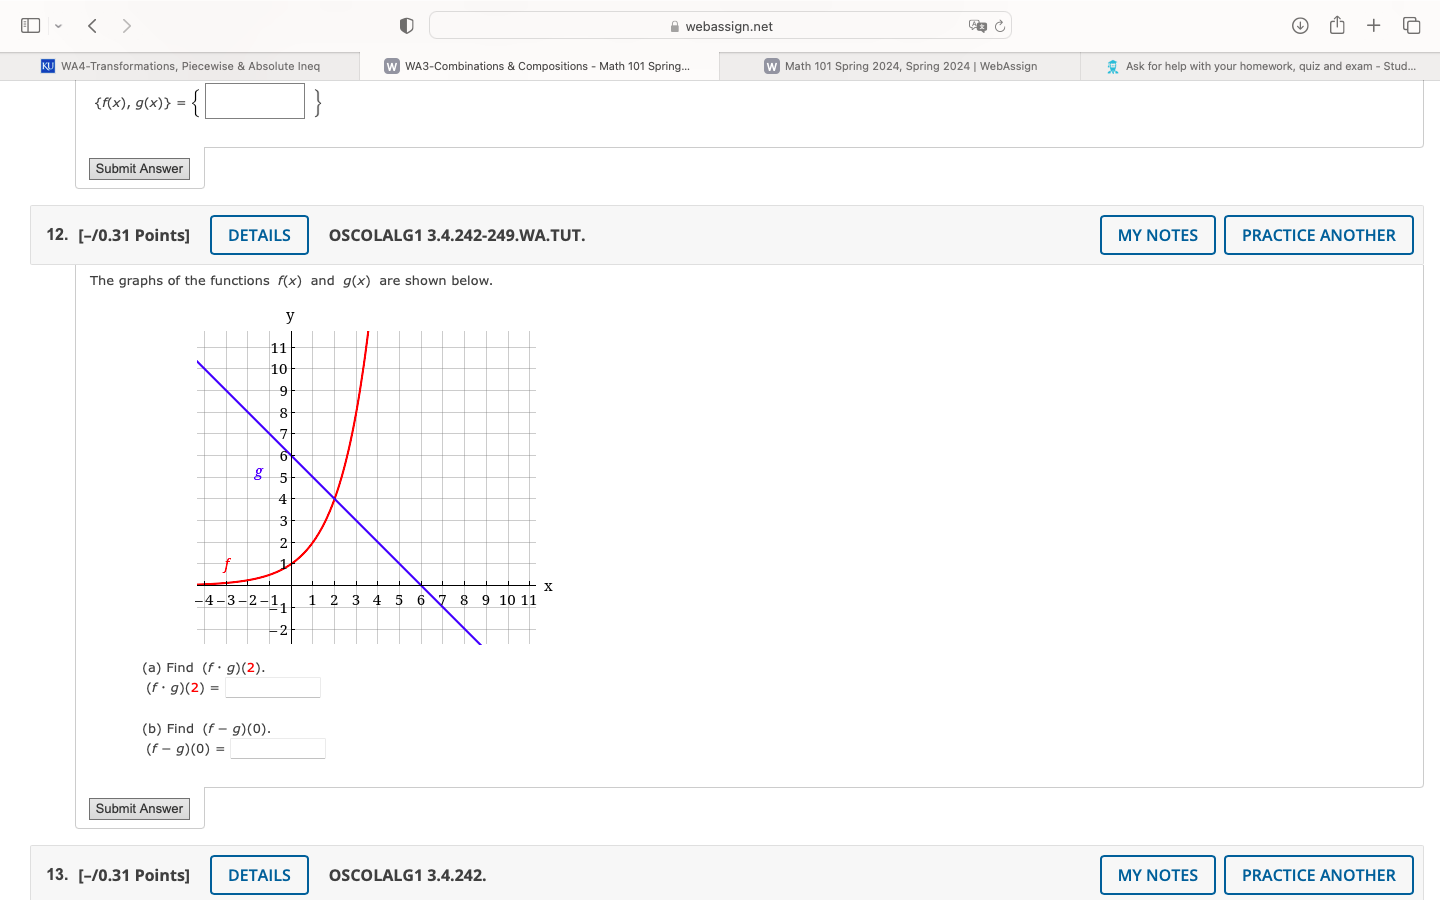Click the forward navigation arrow
The width and height of the screenshot is (1440, 900).
(x=126, y=26)
